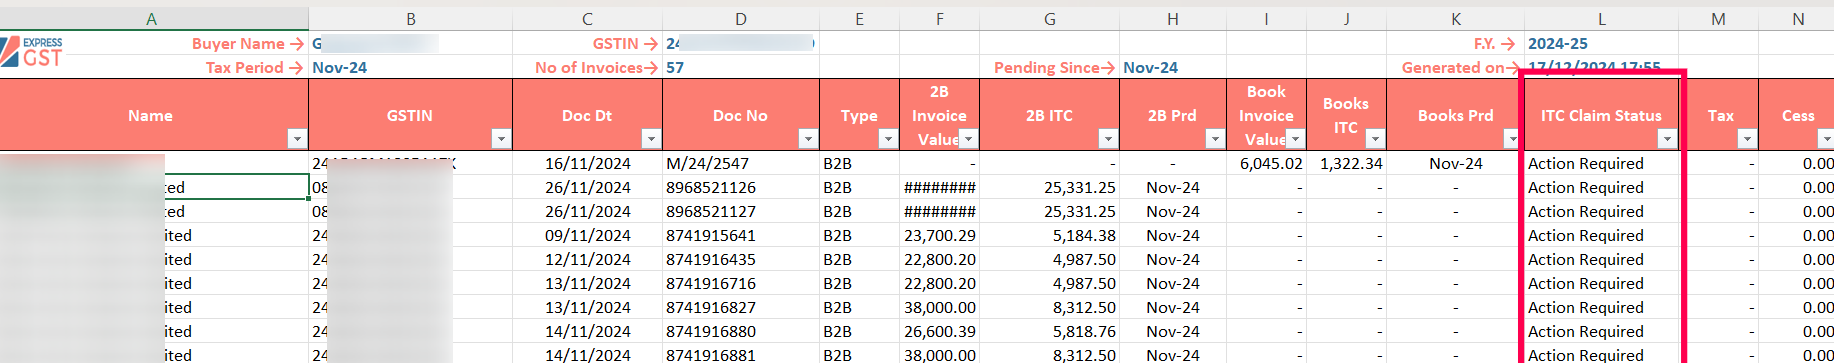
Task: Select column L header
Action: point(1601,19)
